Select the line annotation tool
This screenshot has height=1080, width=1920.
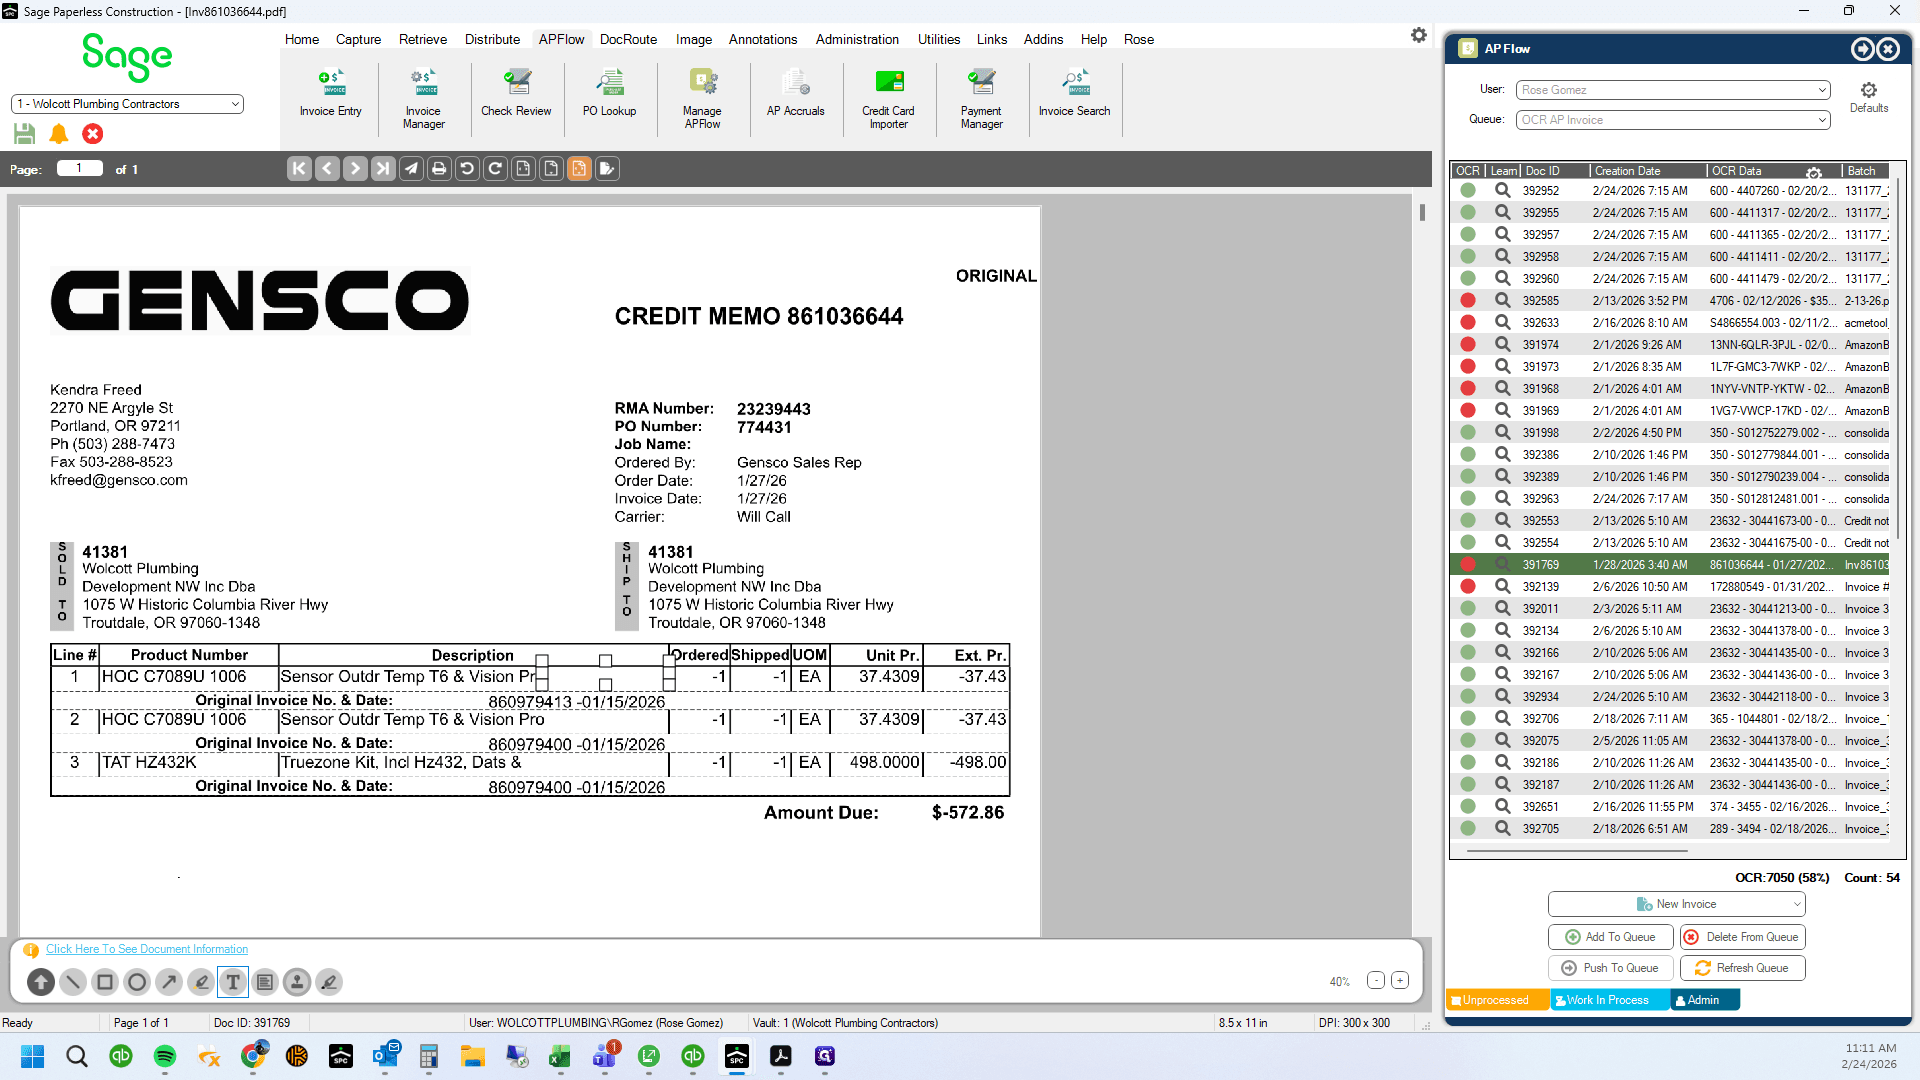click(73, 982)
